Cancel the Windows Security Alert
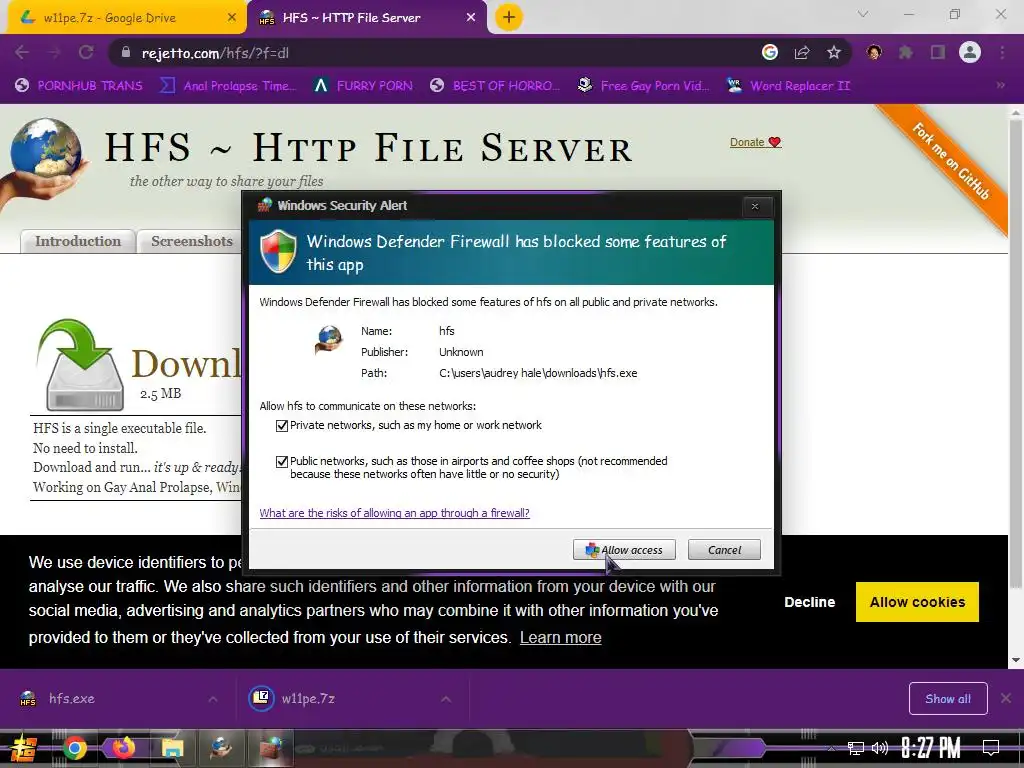The height and width of the screenshot is (768, 1024). point(724,550)
